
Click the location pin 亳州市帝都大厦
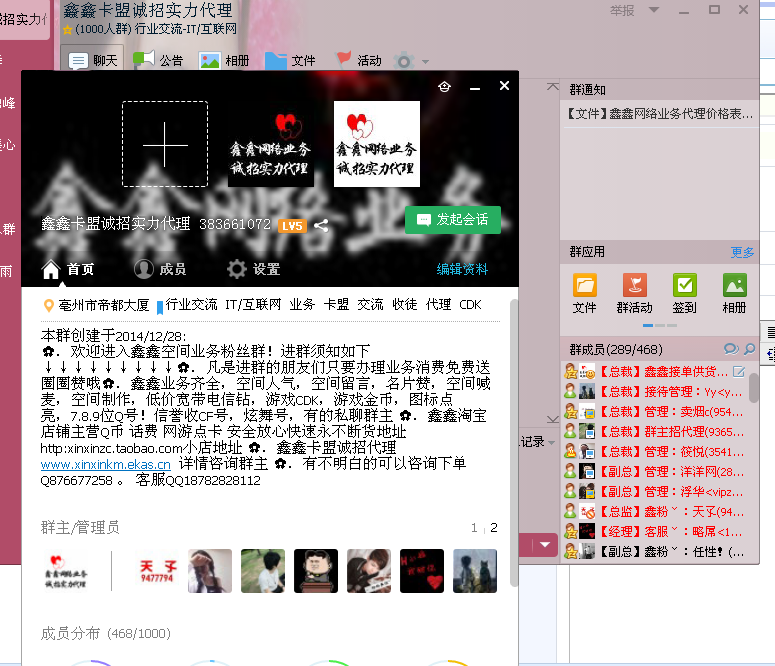(97, 305)
